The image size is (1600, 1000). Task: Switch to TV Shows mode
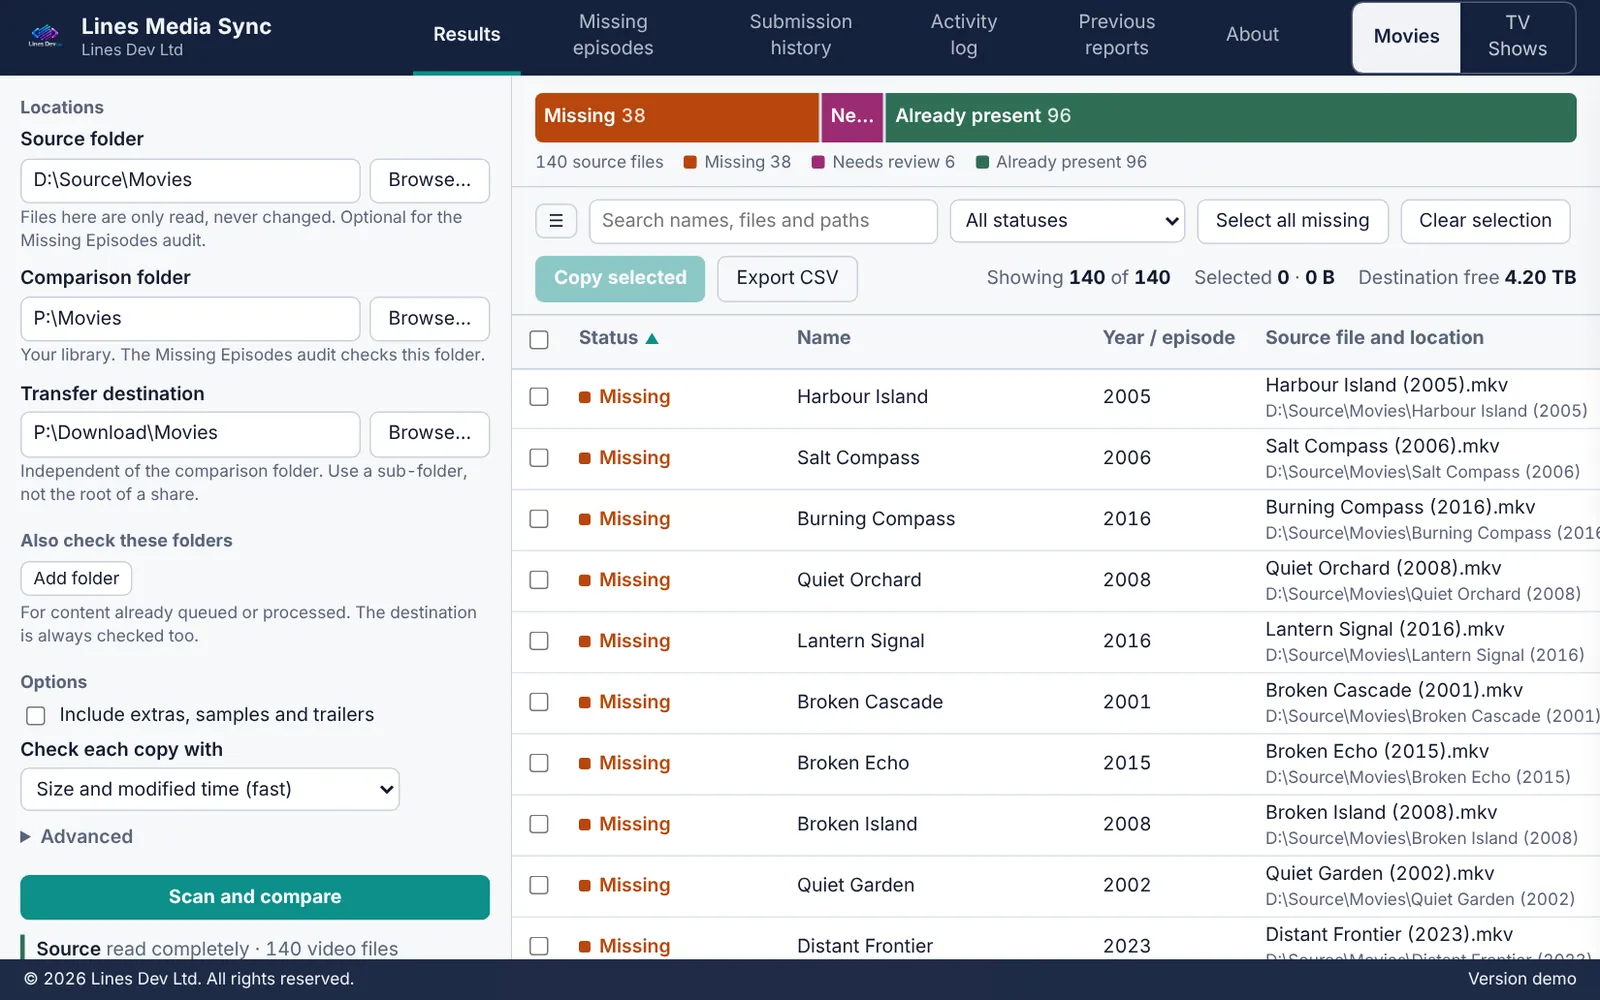tap(1517, 36)
